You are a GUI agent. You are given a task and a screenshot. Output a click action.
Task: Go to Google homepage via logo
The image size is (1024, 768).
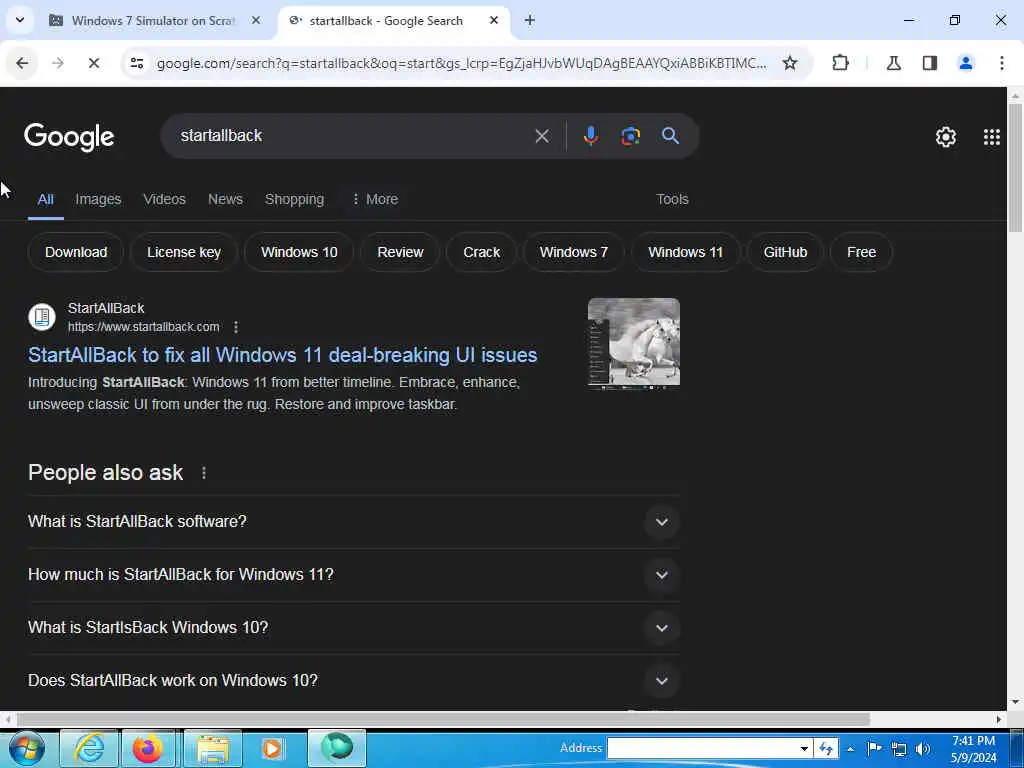pyautogui.click(x=69, y=137)
